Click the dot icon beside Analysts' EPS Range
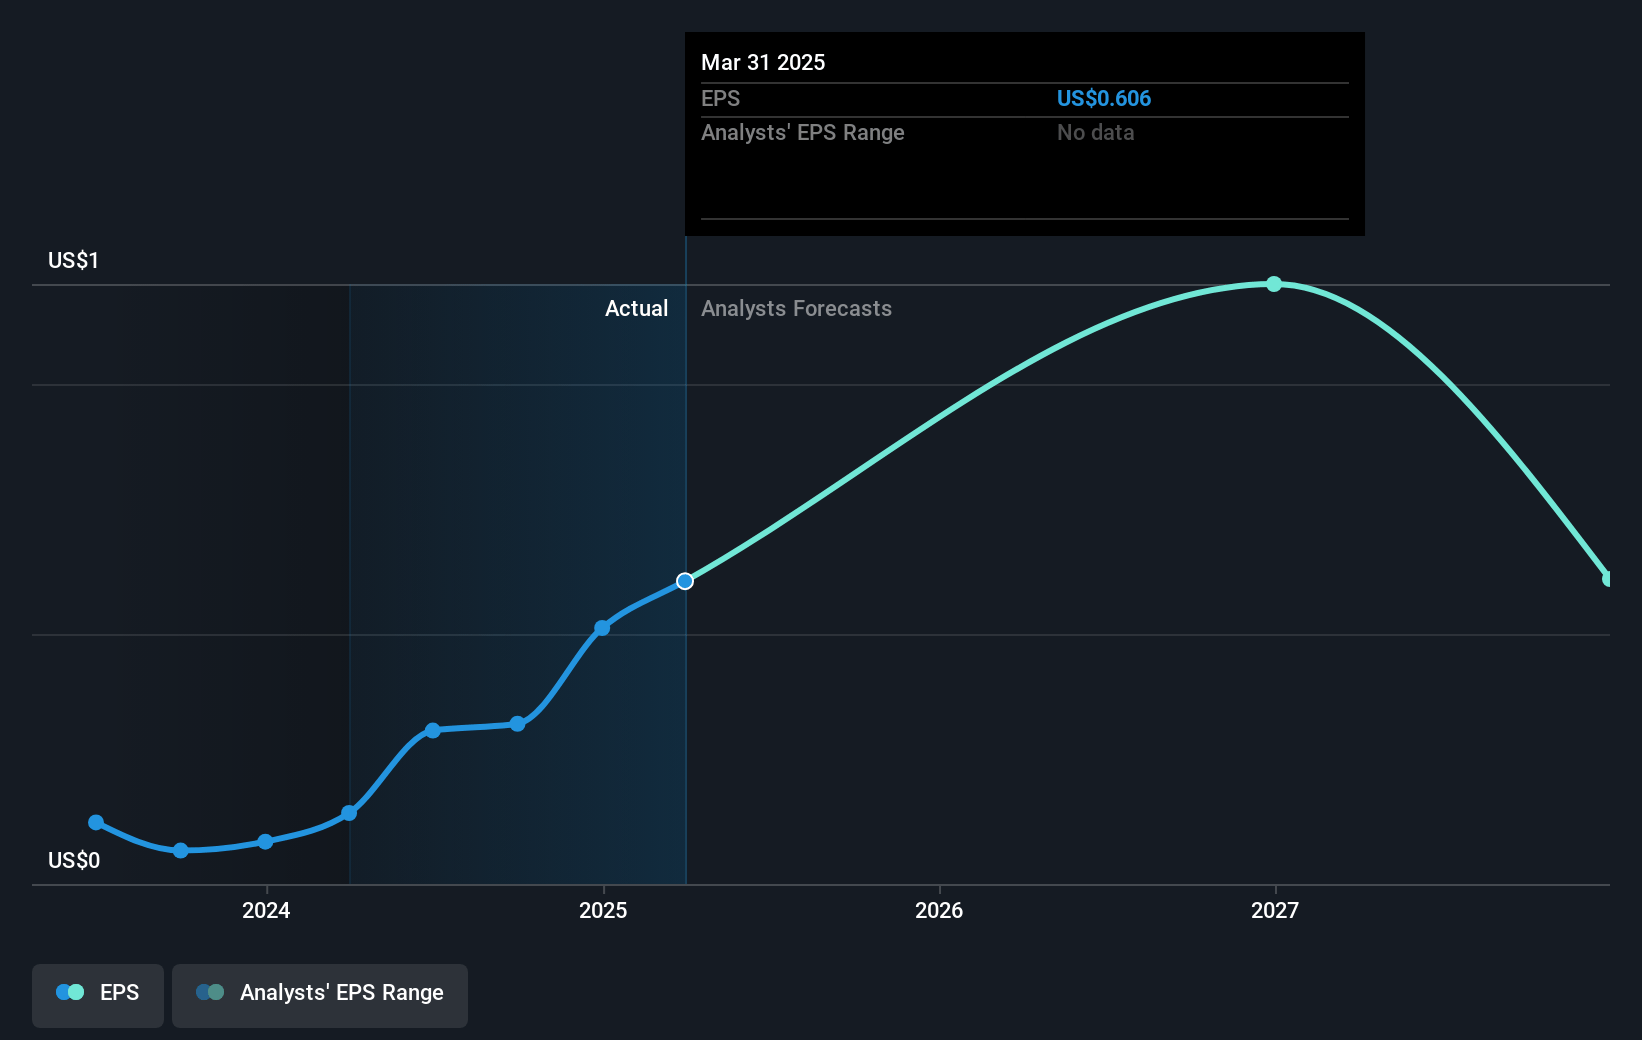This screenshot has width=1642, height=1040. pyautogui.click(x=210, y=992)
